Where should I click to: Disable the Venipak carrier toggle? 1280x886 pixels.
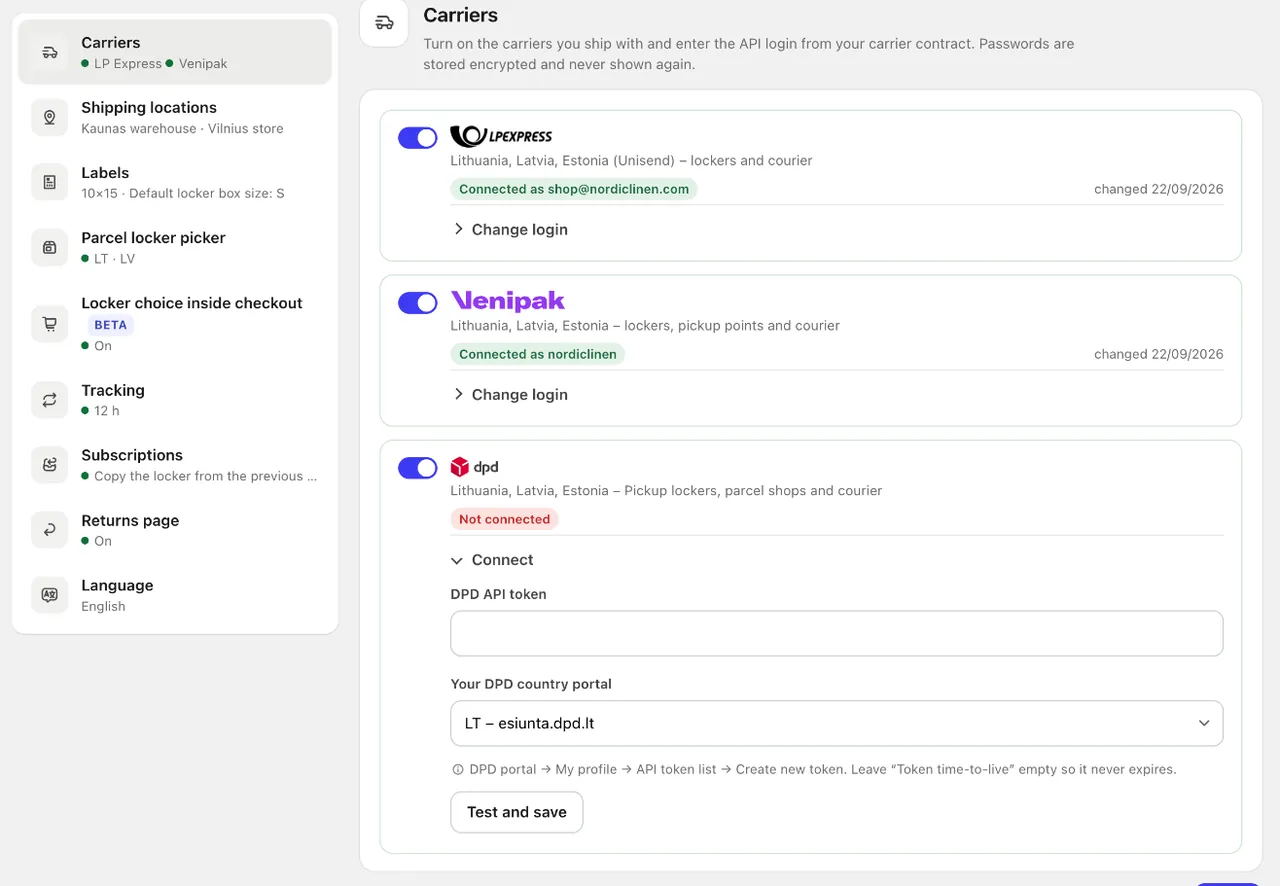coord(418,303)
